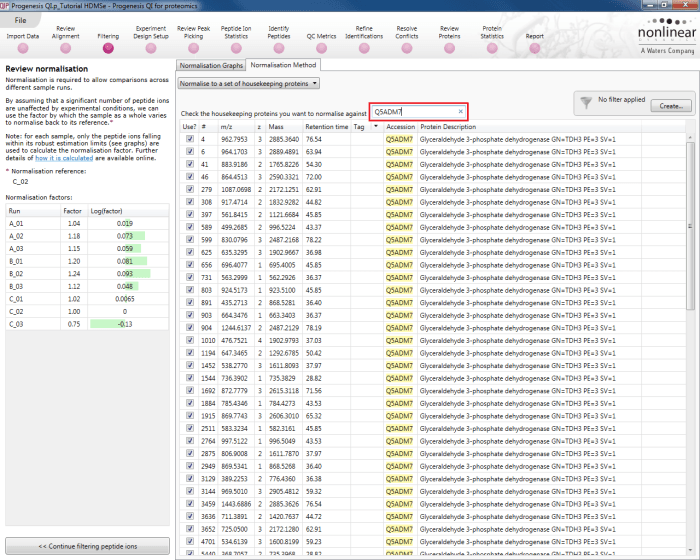Switch to the Normalisation Graphs tab
Screen dimensions: 700x560
point(211,65)
